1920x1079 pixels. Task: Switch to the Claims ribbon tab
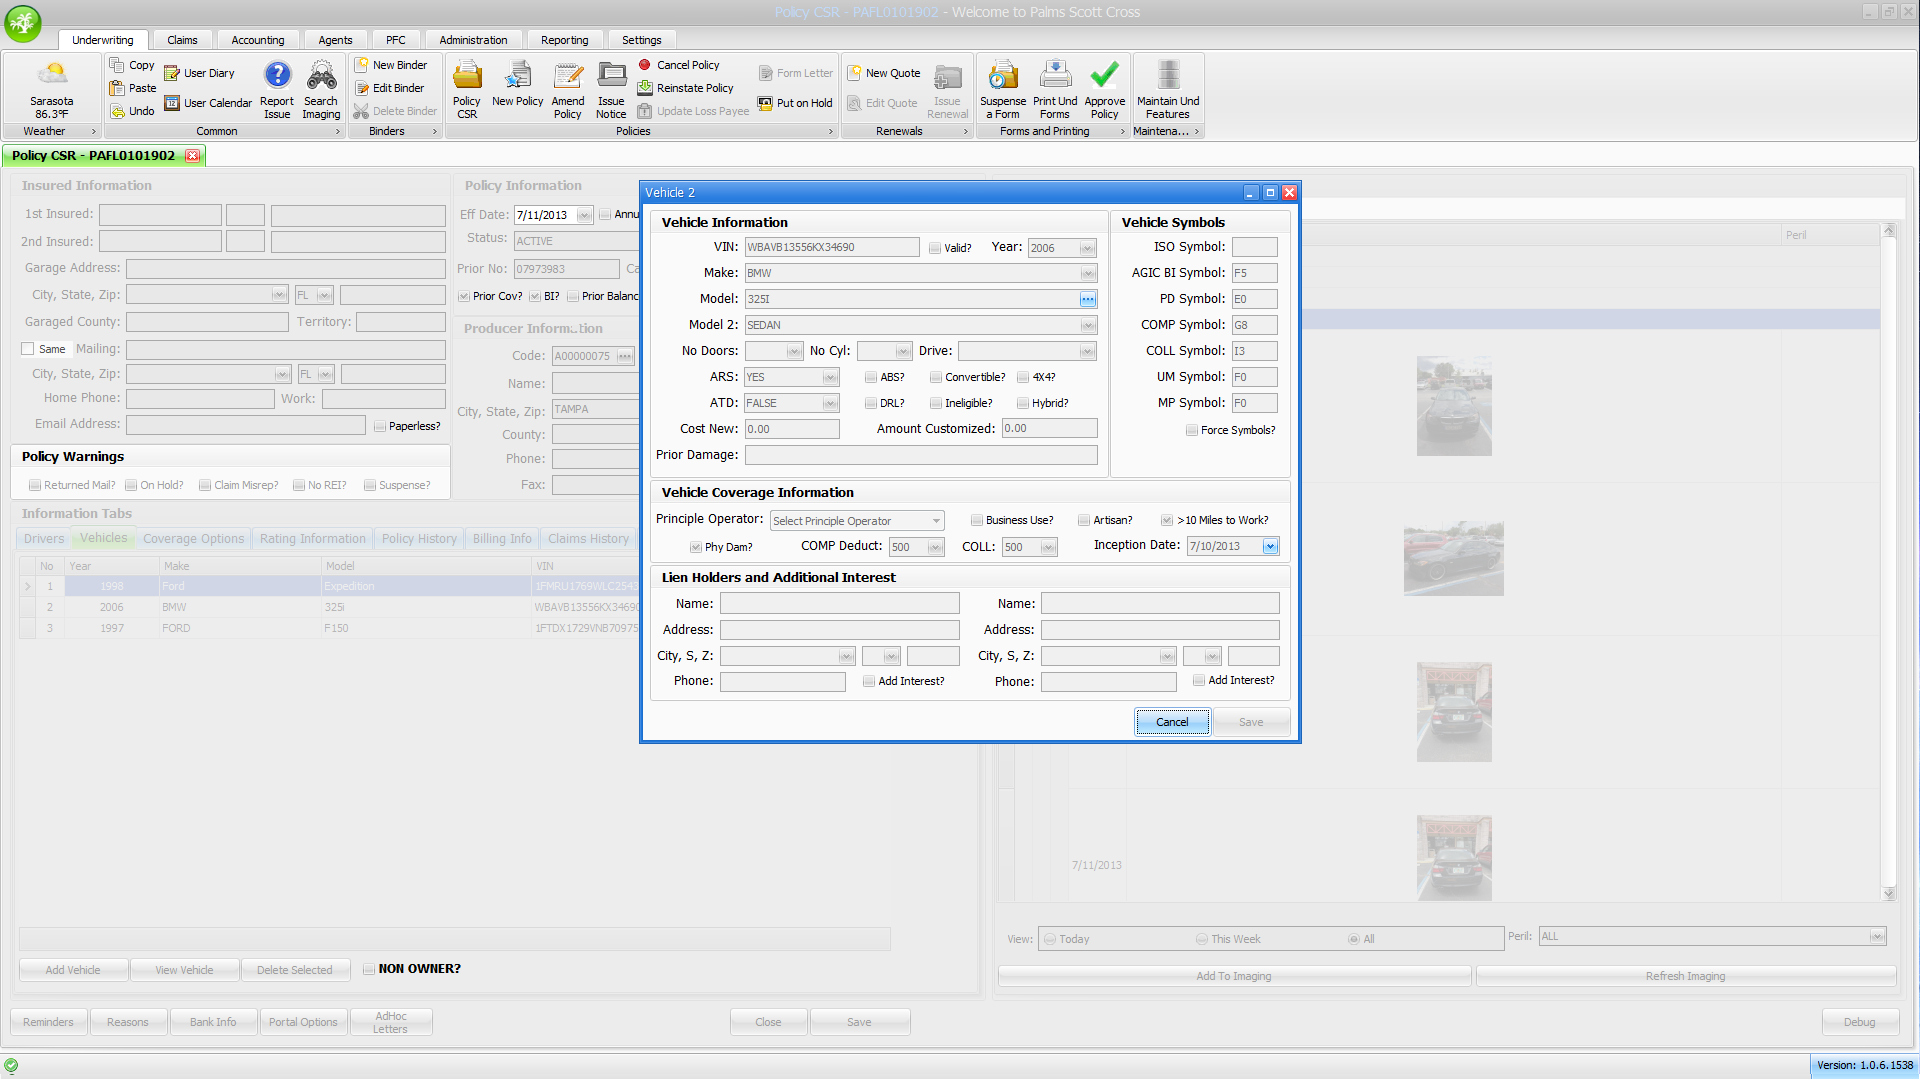(x=182, y=40)
